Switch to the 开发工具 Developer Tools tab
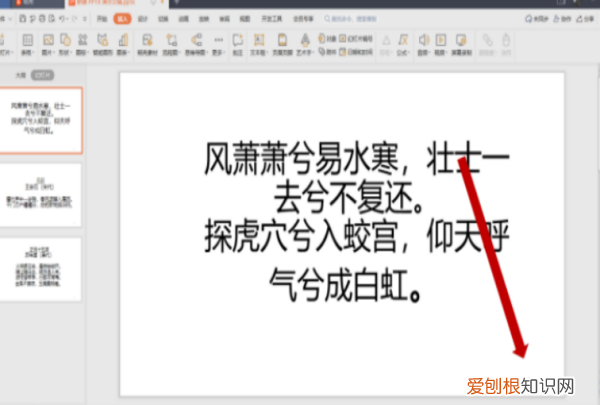The image size is (600, 405). point(272,19)
